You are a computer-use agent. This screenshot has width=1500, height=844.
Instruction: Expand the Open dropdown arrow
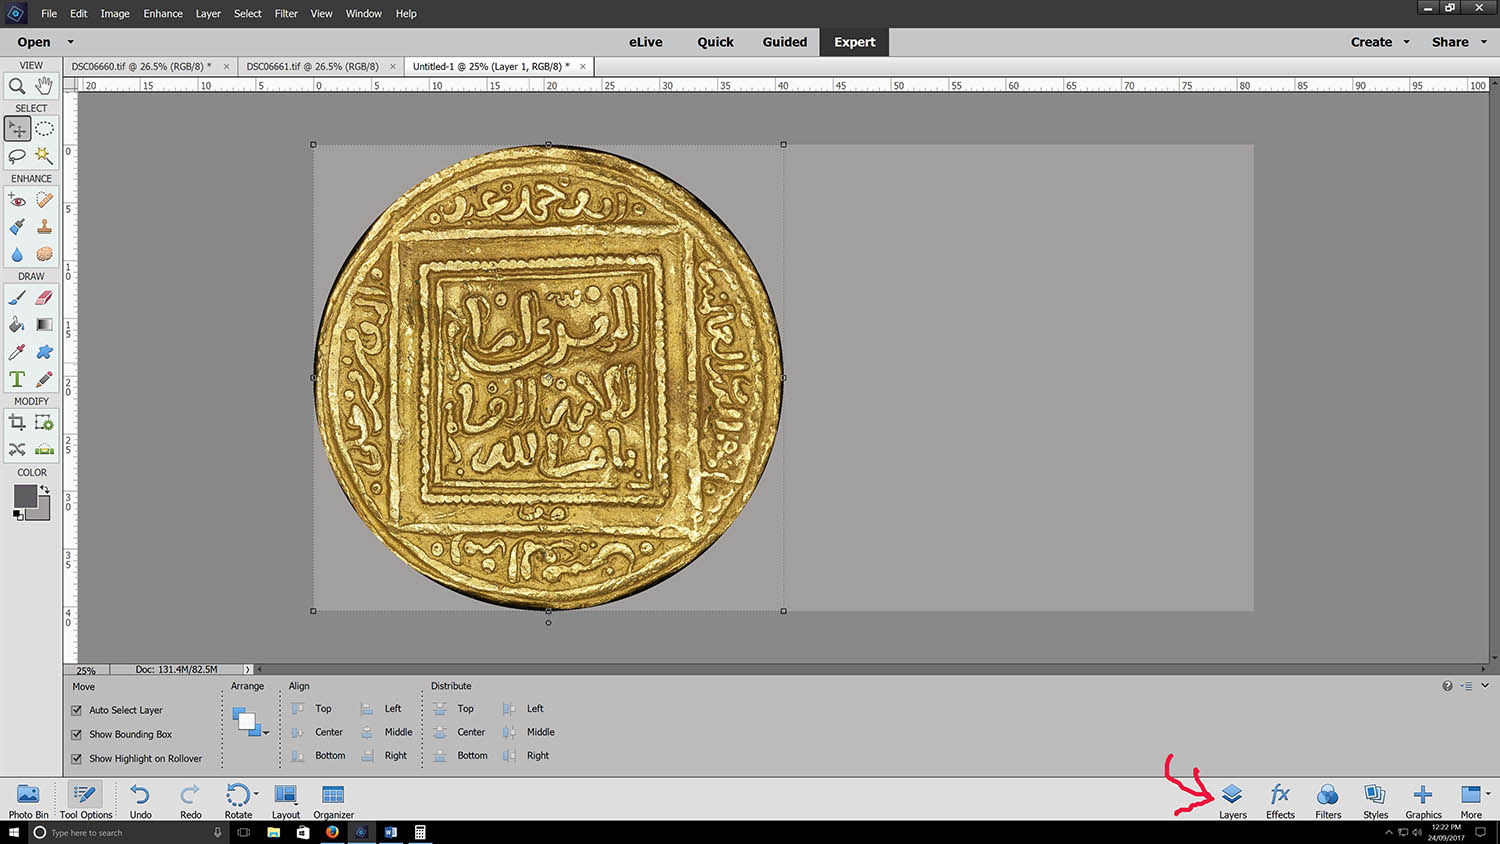70,42
